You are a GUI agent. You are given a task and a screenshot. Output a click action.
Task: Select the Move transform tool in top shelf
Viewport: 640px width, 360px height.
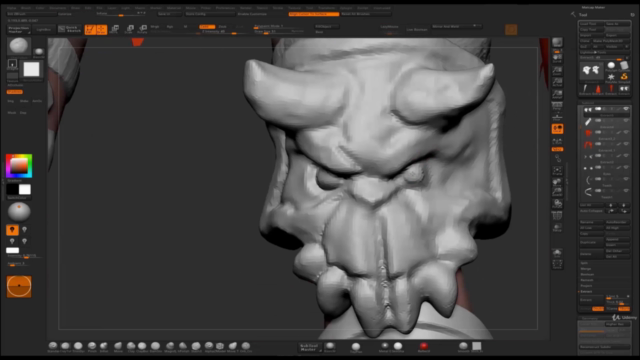(115, 29)
